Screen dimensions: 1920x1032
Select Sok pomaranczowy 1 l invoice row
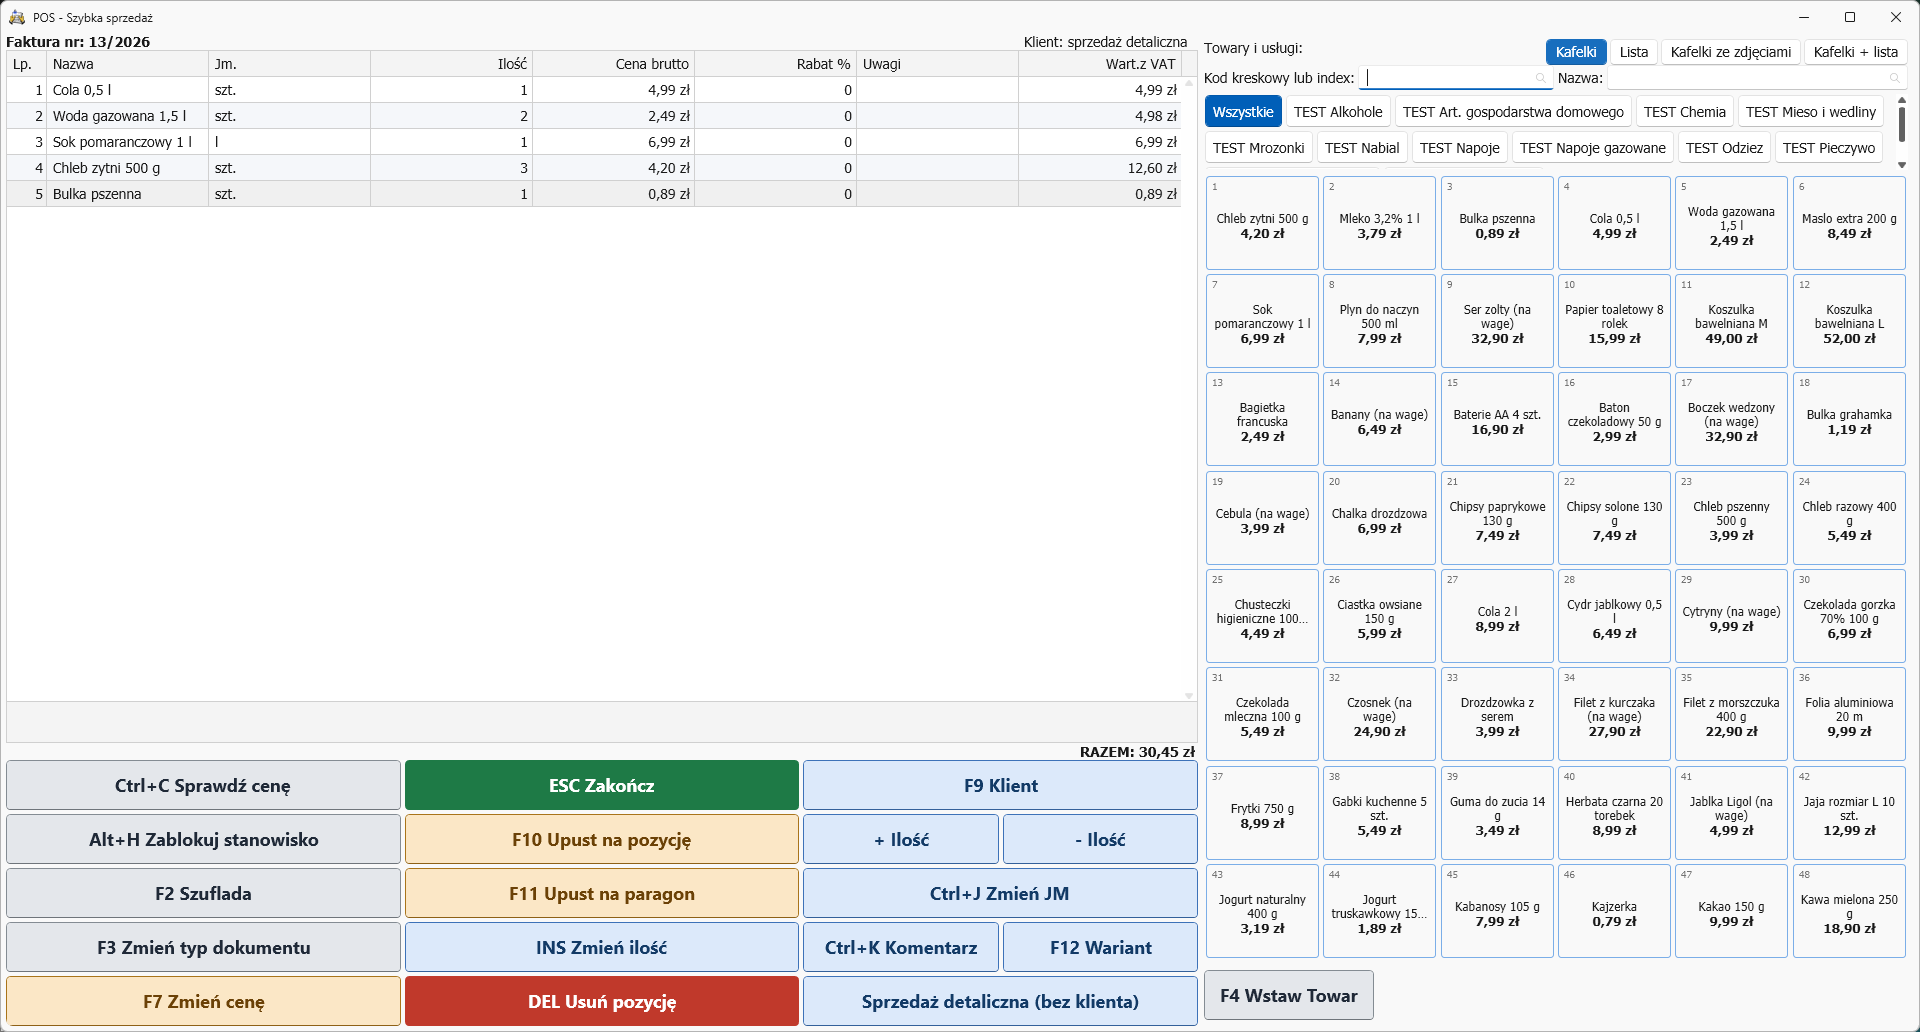pyautogui.click(x=593, y=142)
